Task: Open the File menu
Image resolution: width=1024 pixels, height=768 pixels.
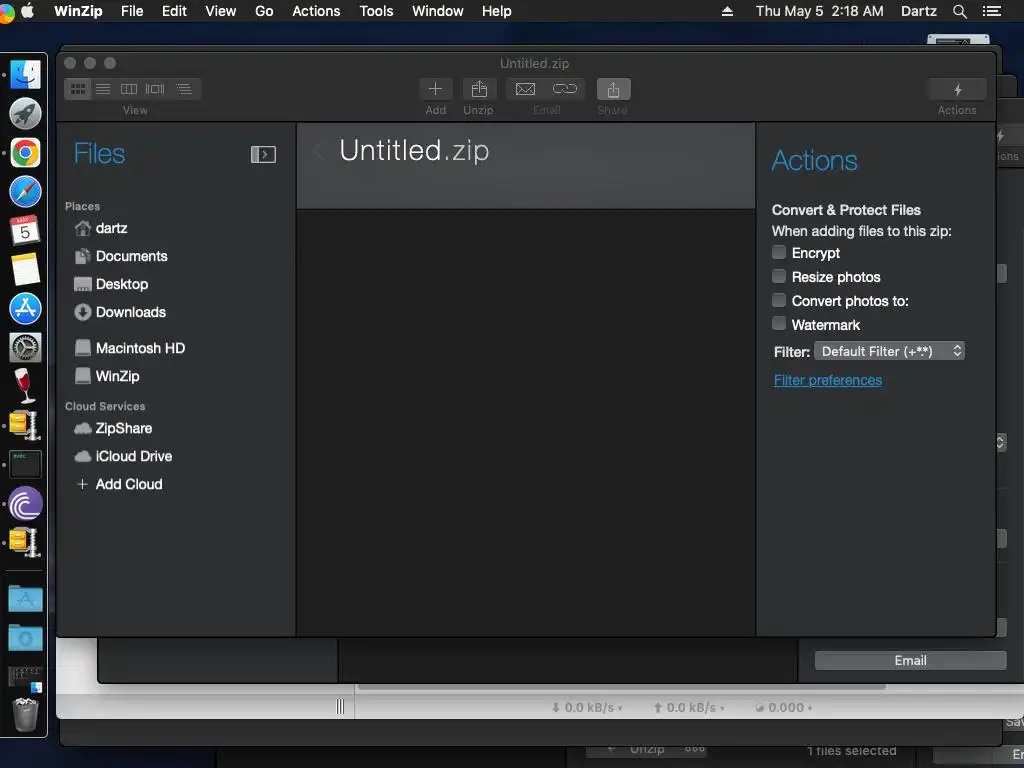Action: click(132, 11)
